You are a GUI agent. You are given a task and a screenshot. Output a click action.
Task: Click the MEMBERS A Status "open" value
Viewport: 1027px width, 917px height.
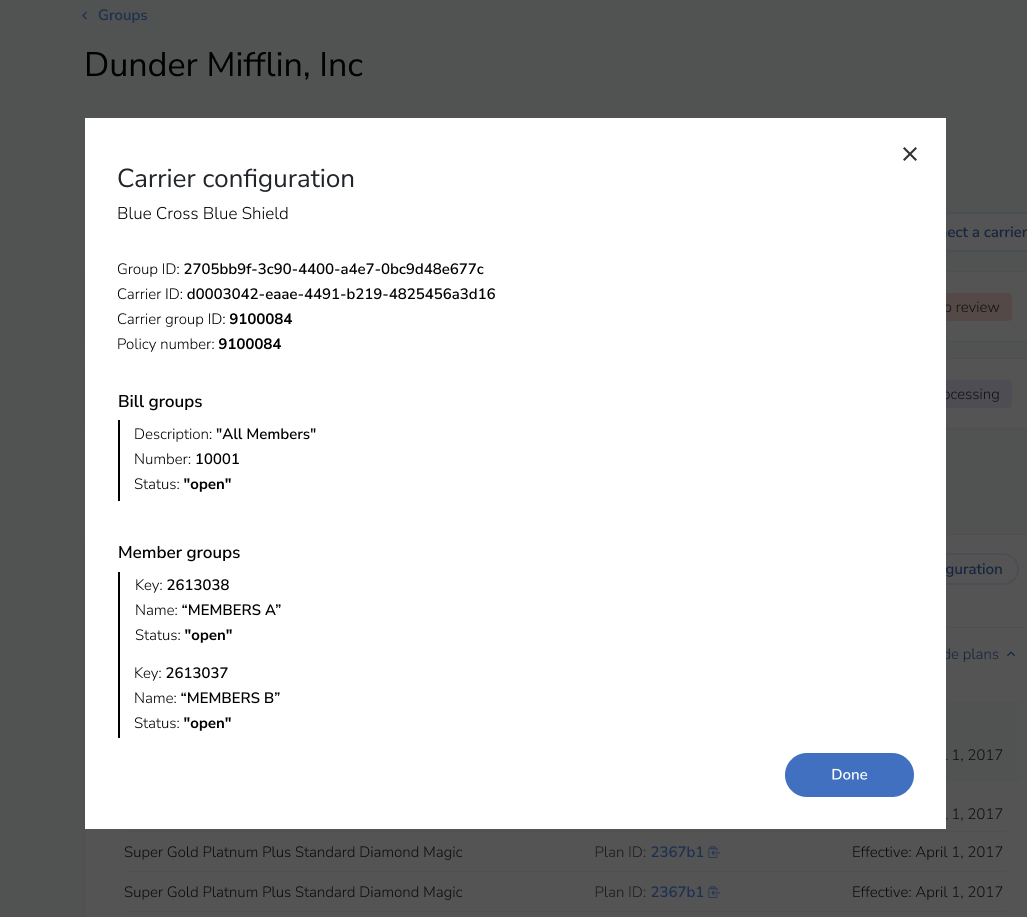pos(208,635)
